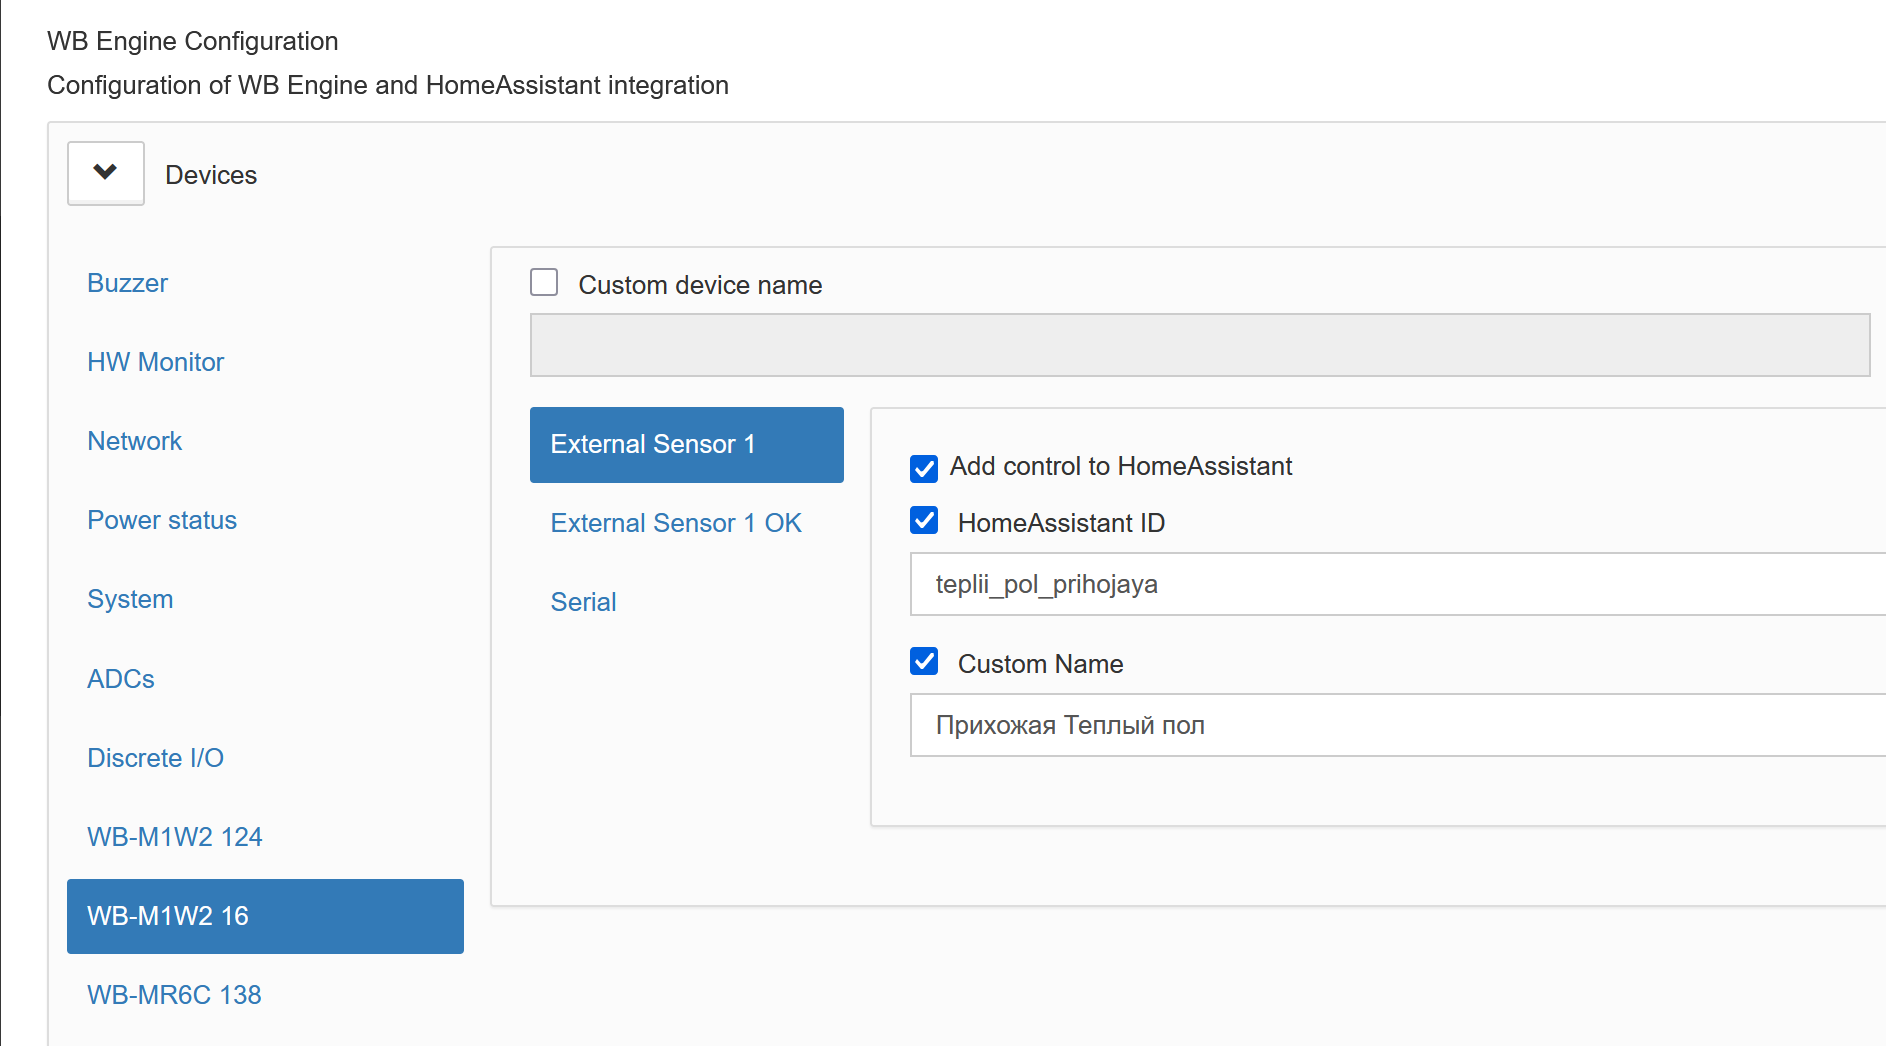This screenshot has height=1046, width=1886.
Task: Click the selected WB-M1W2 16 device
Action: [264, 916]
